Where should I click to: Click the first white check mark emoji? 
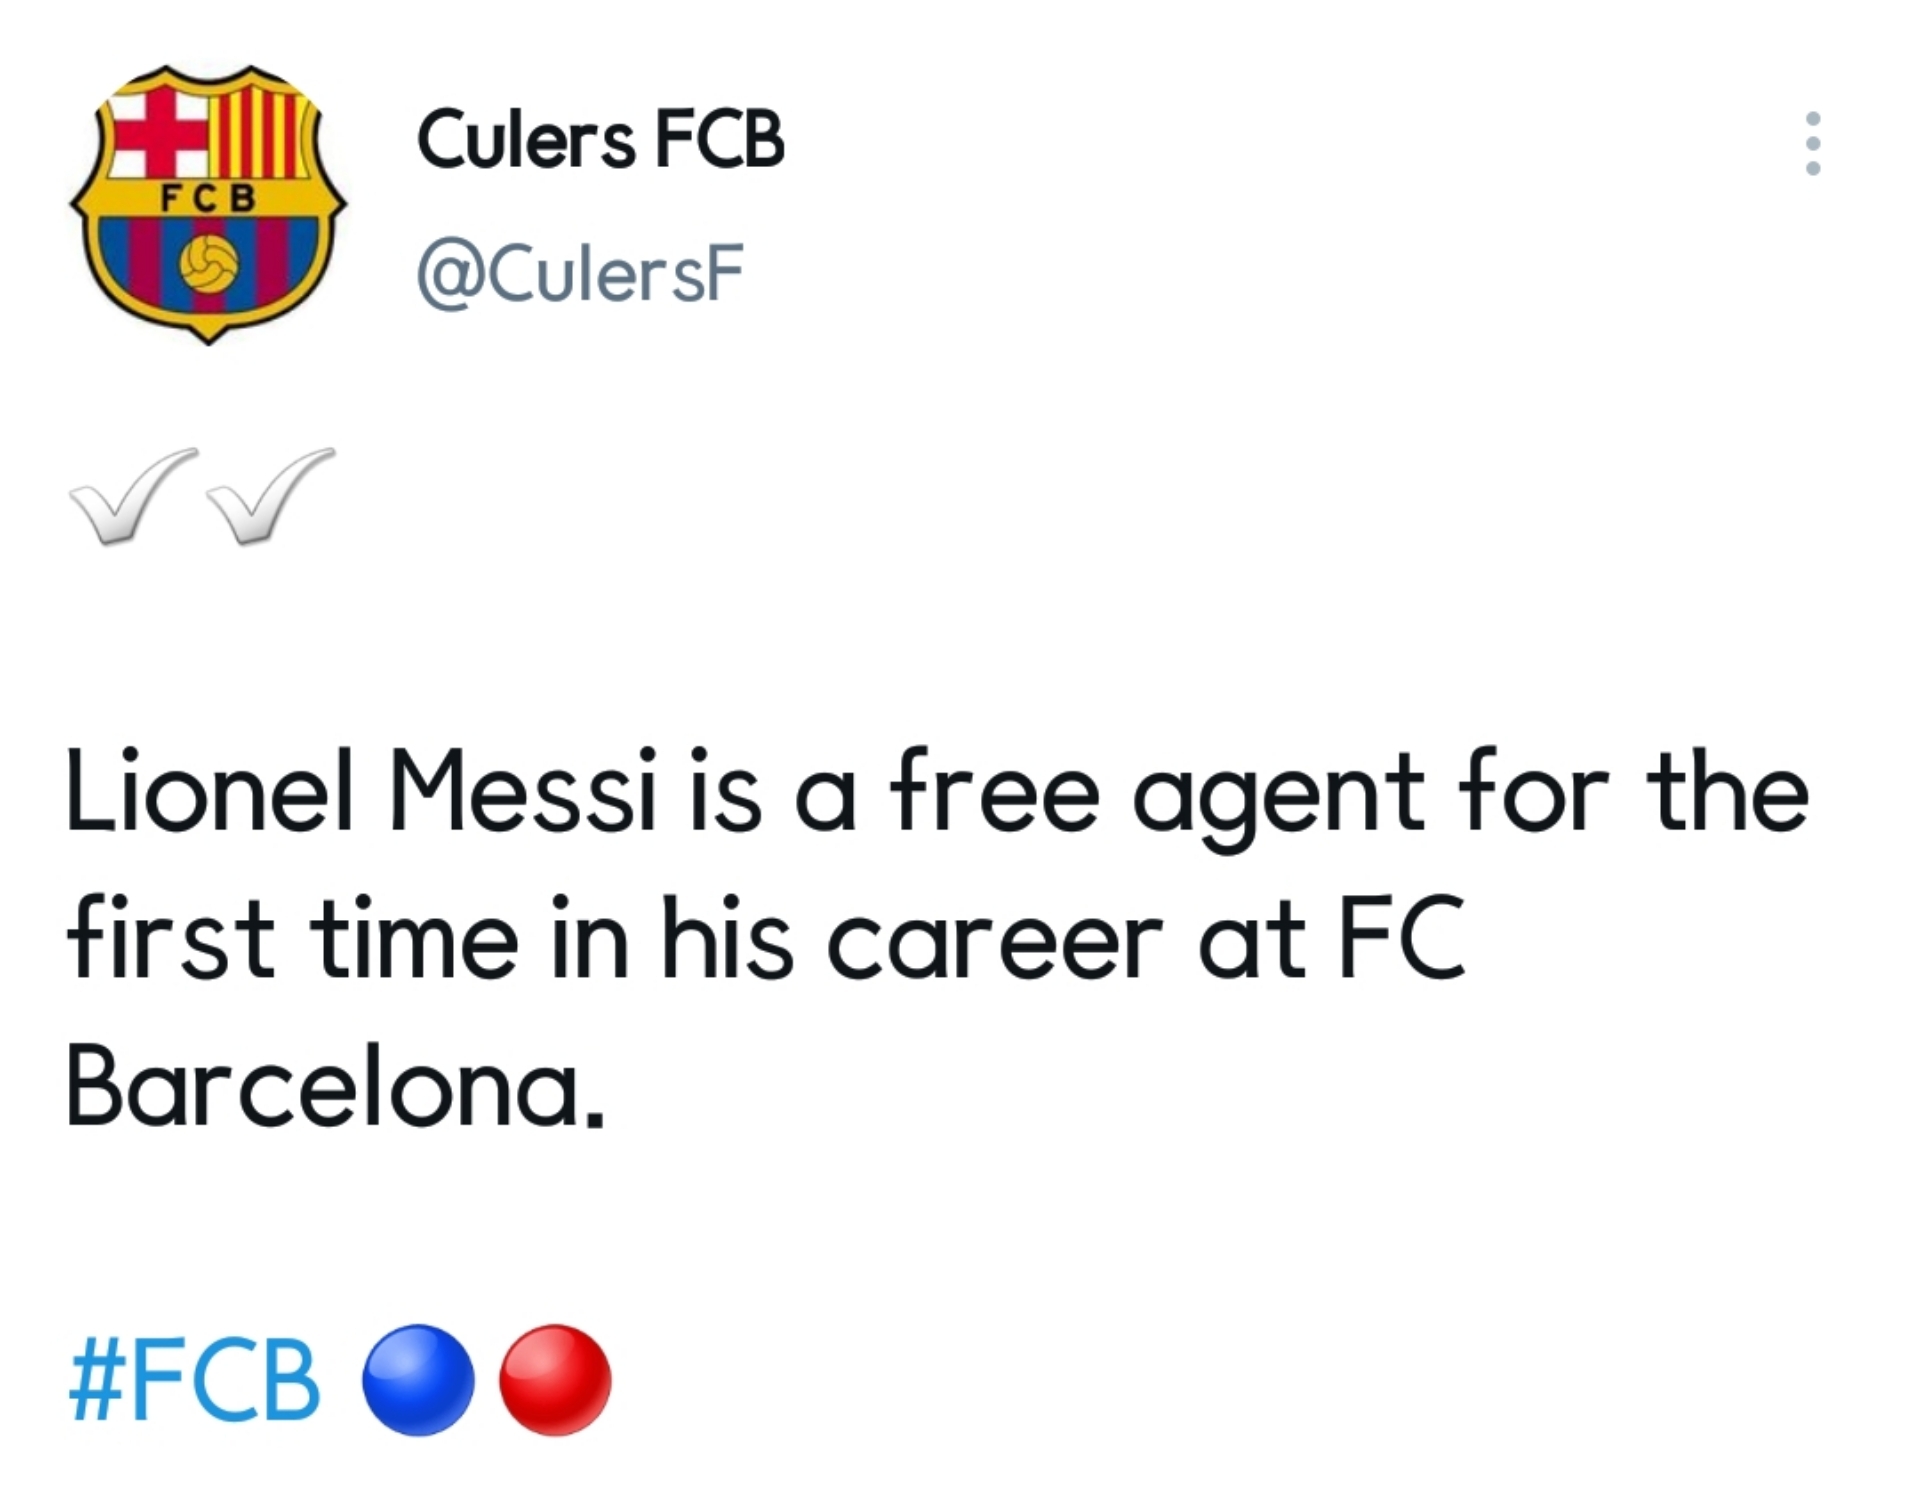(133, 496)
